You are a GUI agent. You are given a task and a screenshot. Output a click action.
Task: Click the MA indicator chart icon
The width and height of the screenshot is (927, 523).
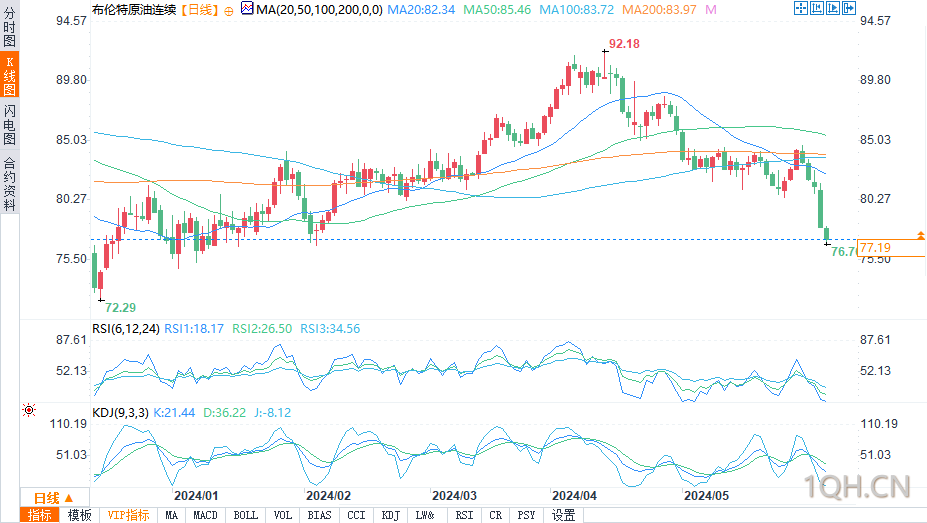(247, 8)
